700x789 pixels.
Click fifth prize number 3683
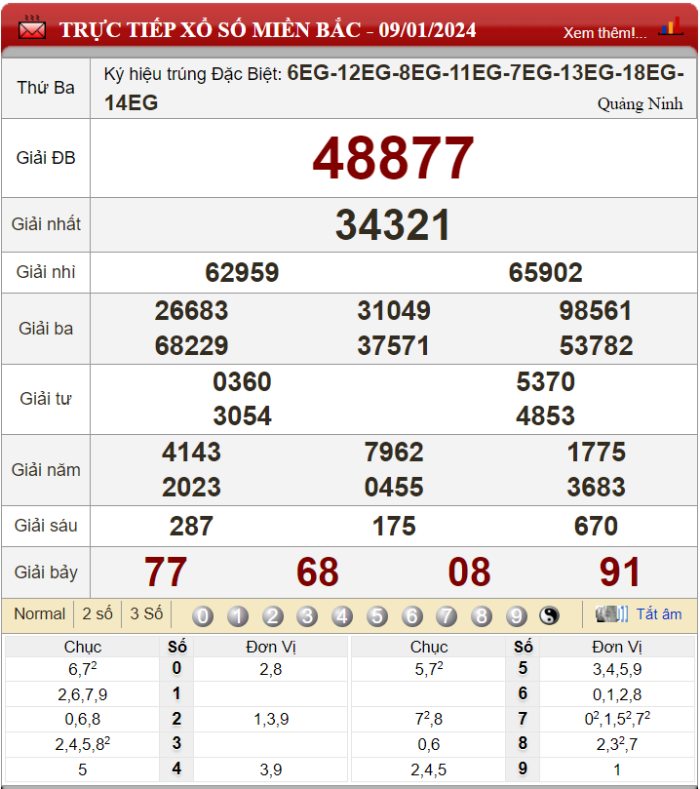[596, 487]
